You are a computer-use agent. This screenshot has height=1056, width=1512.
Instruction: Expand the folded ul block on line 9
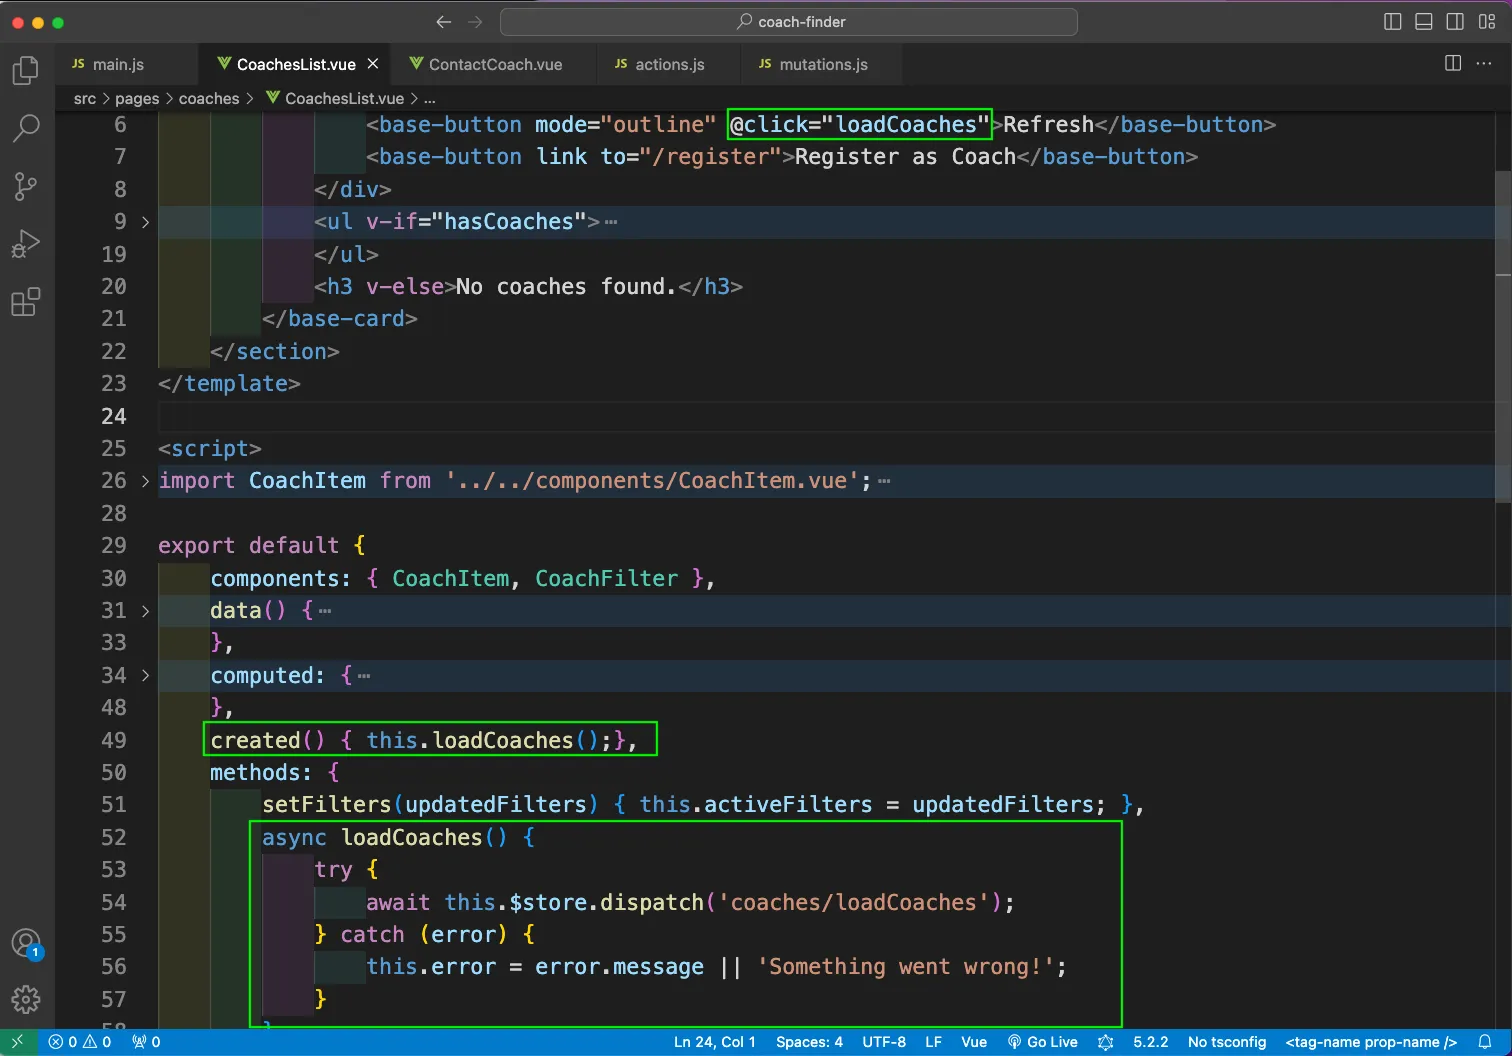pyautogui.click(x=145, y=222)
